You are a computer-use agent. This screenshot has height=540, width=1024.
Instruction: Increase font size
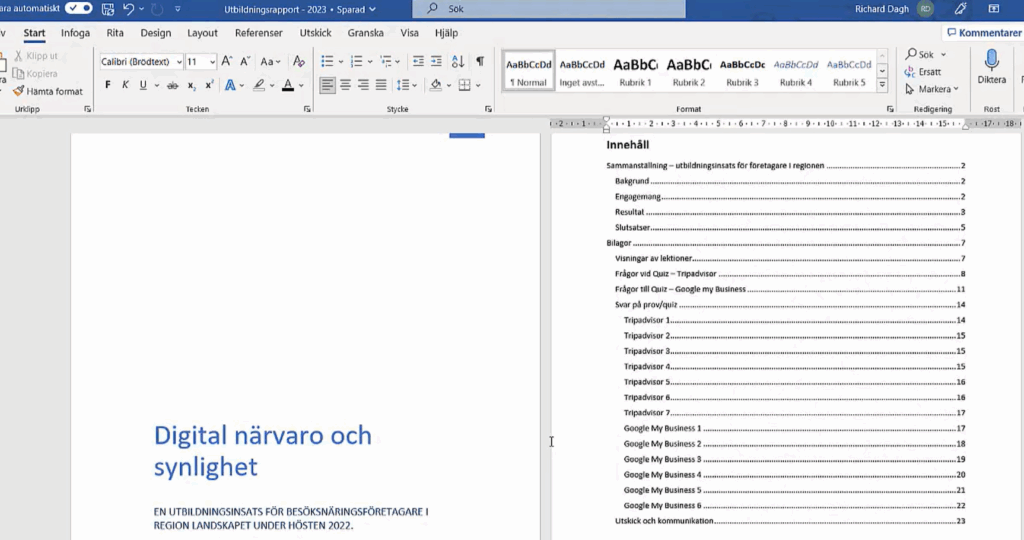pyautogui.click(x=227, y=61)
